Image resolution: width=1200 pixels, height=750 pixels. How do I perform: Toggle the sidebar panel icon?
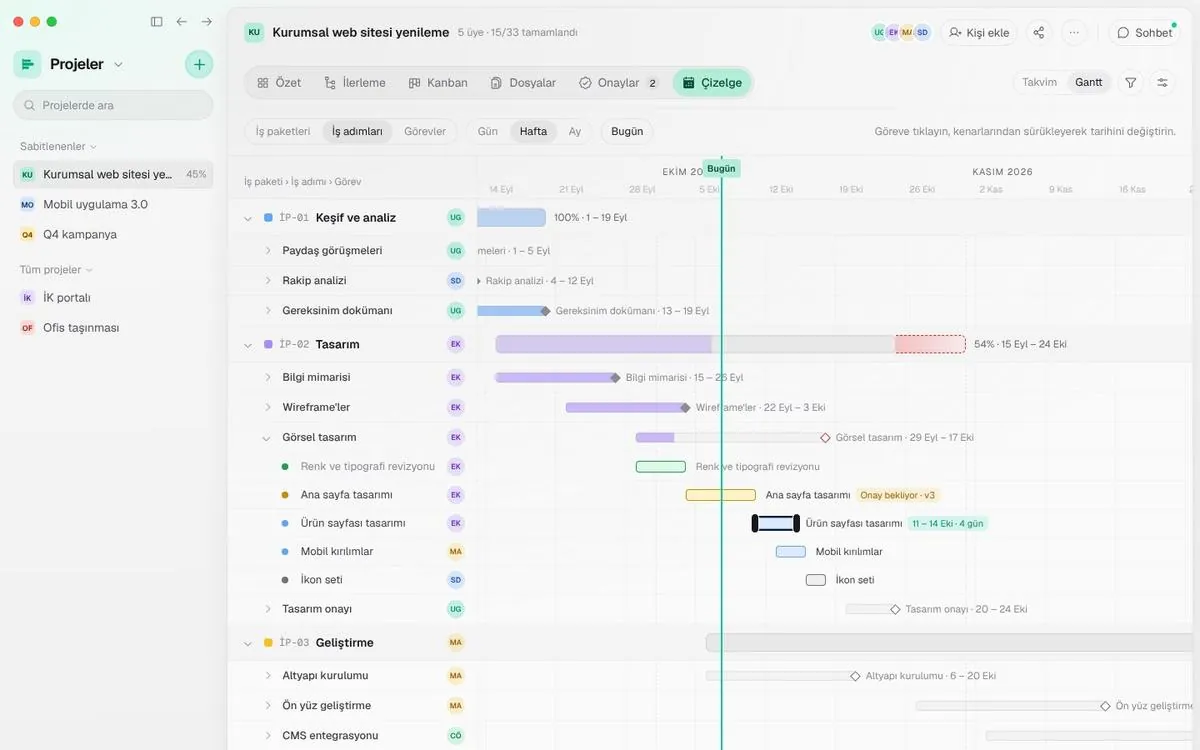click(x=156, y=21)
